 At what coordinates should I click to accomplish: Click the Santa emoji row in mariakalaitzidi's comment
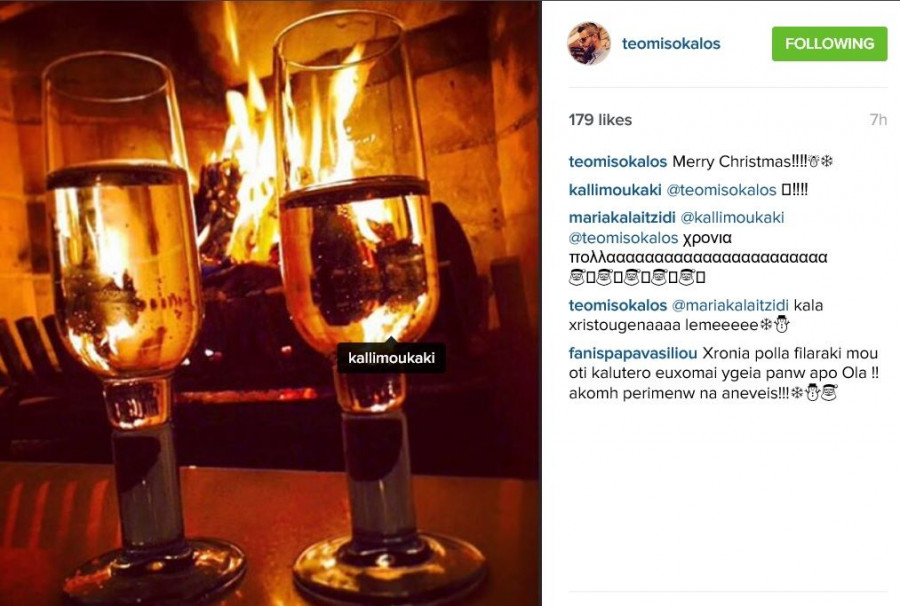pos(637,278)
